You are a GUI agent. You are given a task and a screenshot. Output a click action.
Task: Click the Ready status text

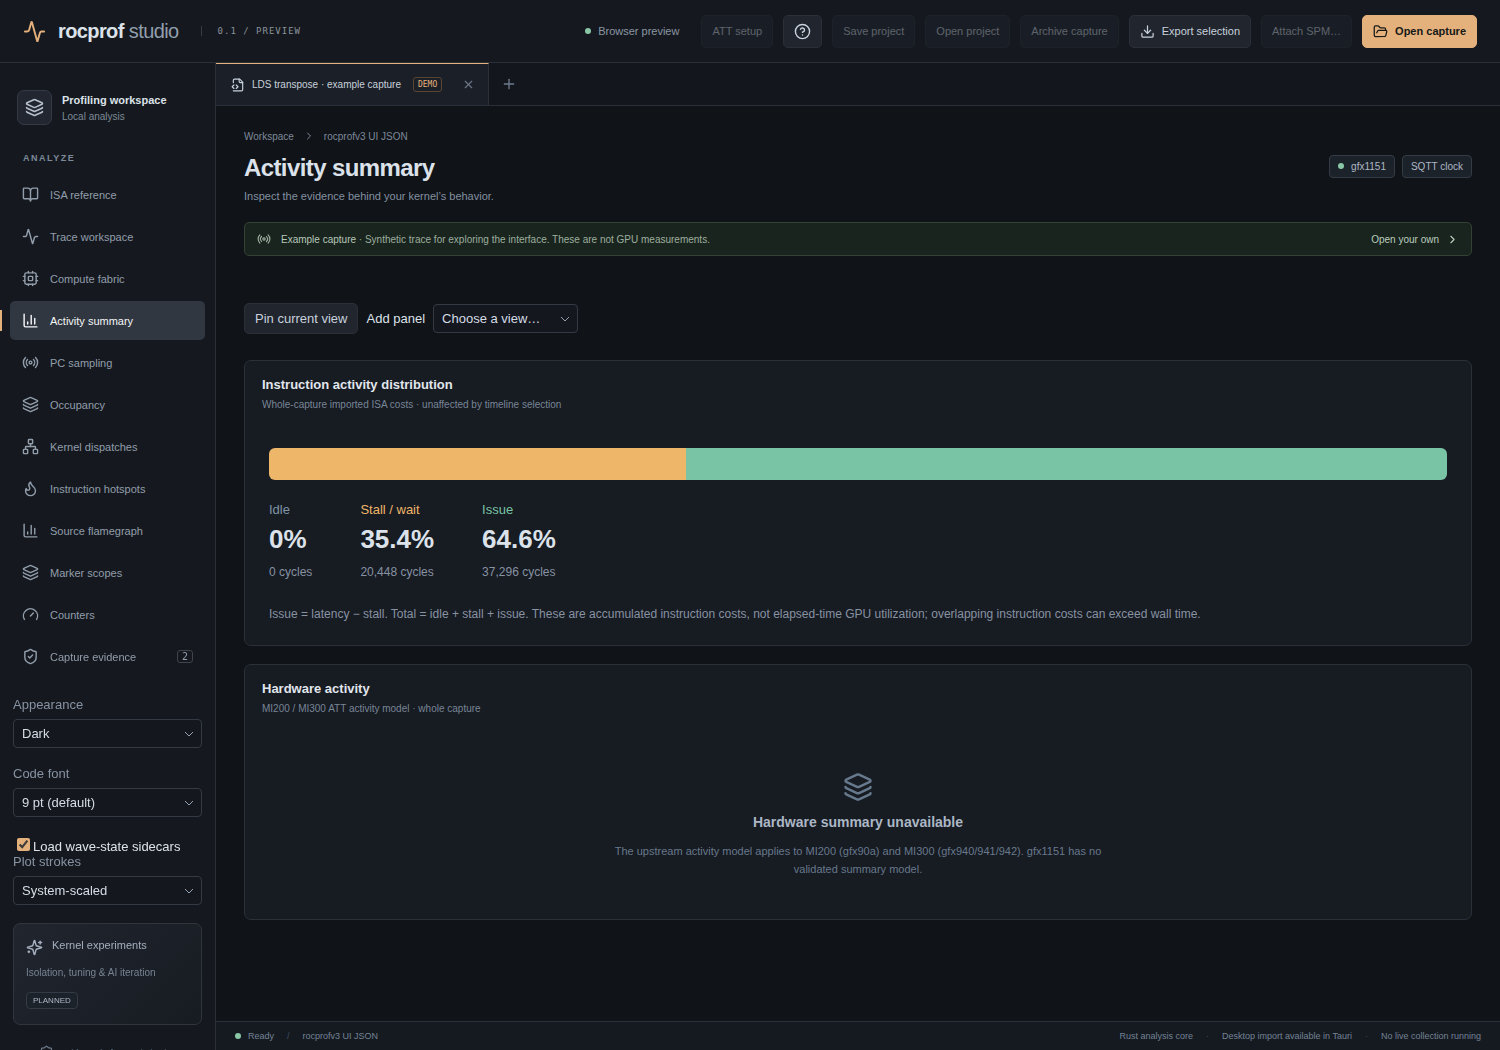tap(261, 1036)
